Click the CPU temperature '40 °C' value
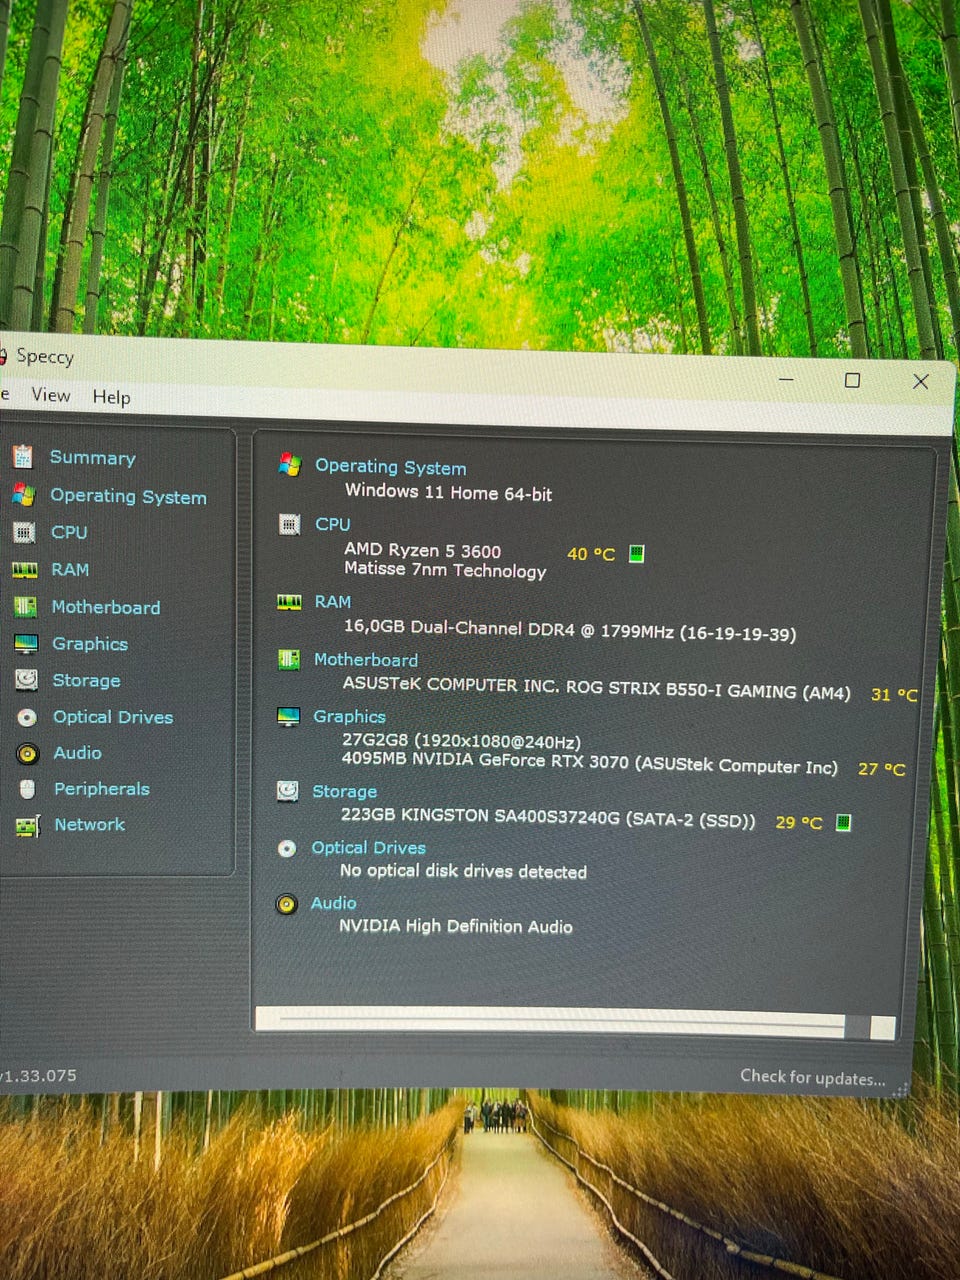This screenshot has height=1280, width=960. click(591, 553)
